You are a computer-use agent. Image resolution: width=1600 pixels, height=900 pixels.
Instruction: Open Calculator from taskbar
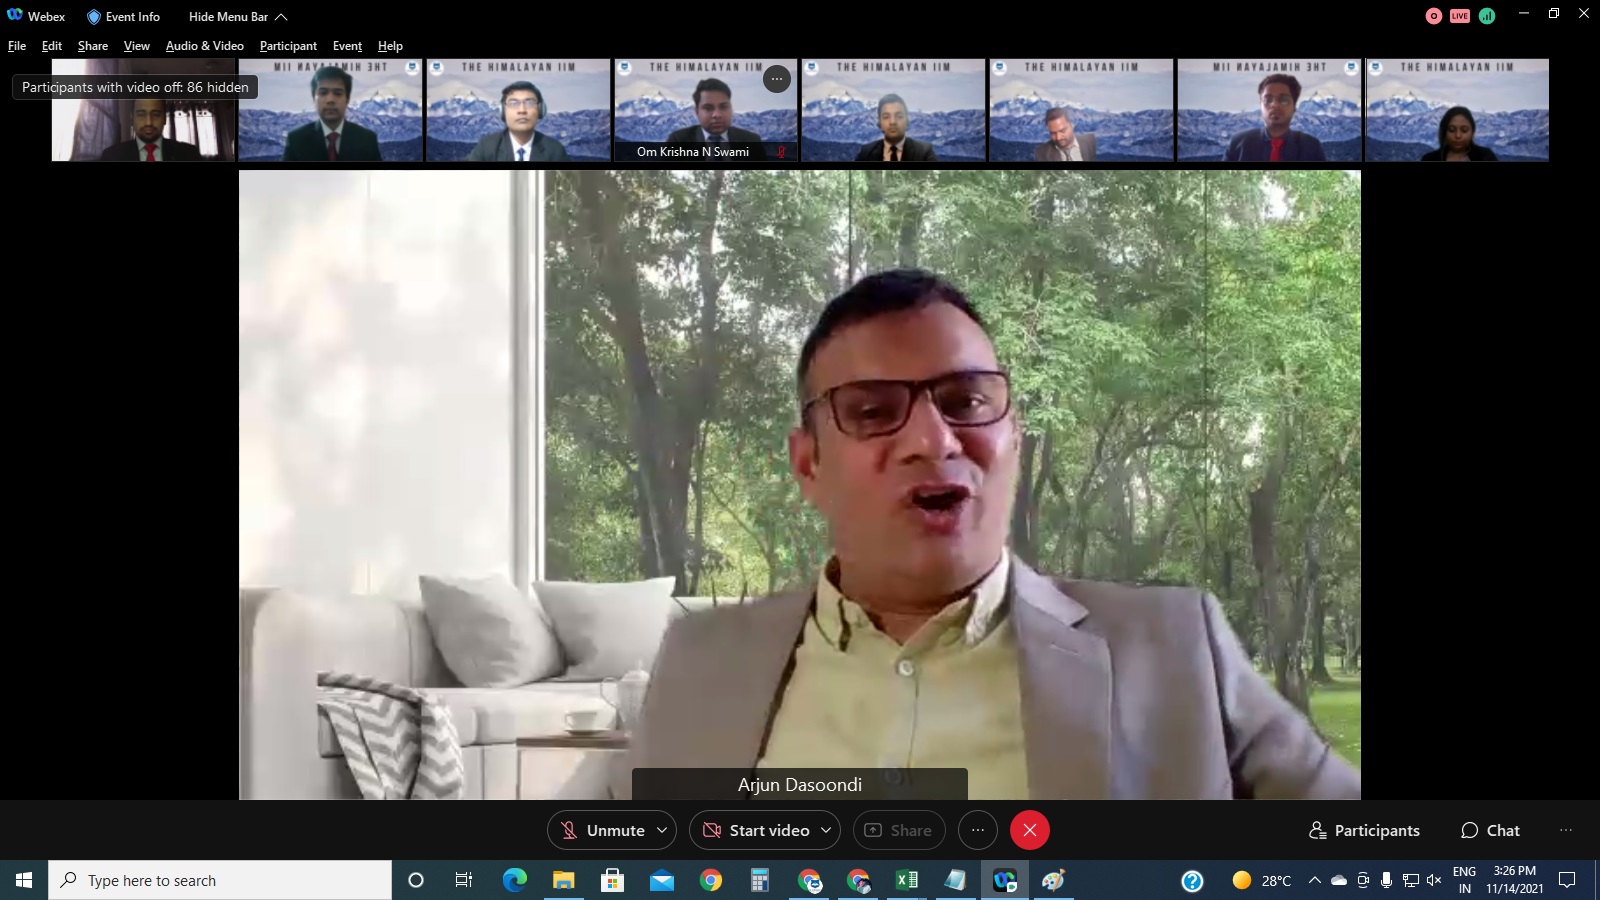coord(760,880)
